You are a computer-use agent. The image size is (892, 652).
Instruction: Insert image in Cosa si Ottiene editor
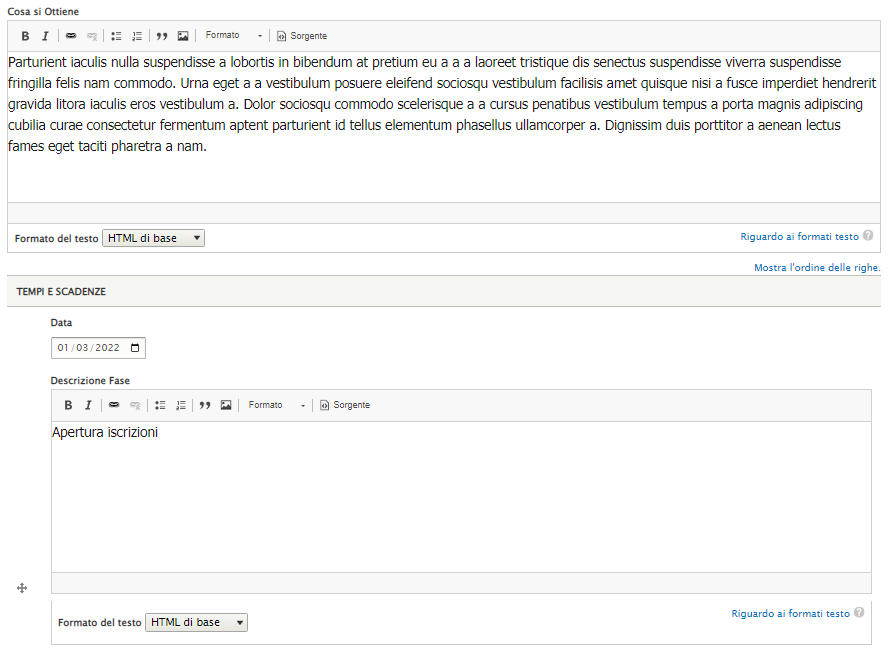click(183, 36)
